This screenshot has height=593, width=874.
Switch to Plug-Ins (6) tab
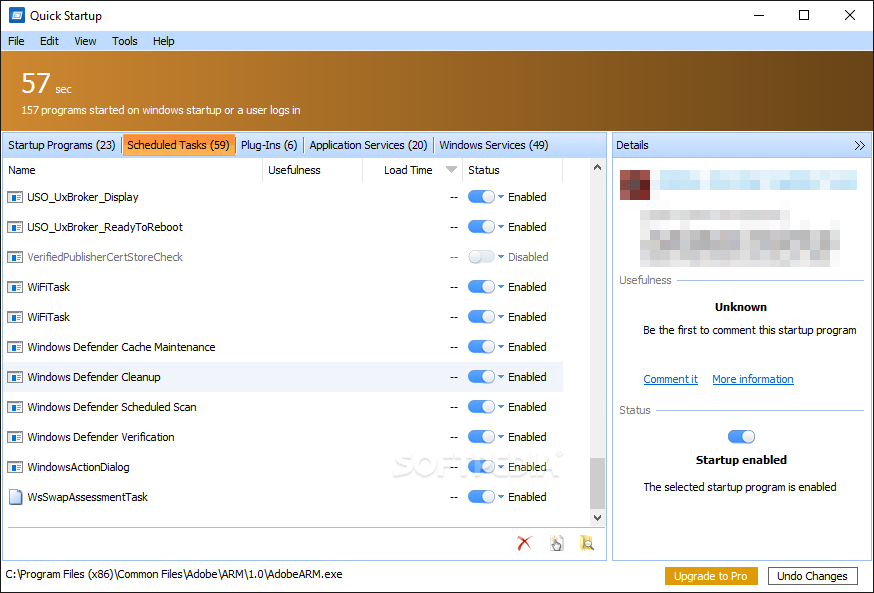269,145
